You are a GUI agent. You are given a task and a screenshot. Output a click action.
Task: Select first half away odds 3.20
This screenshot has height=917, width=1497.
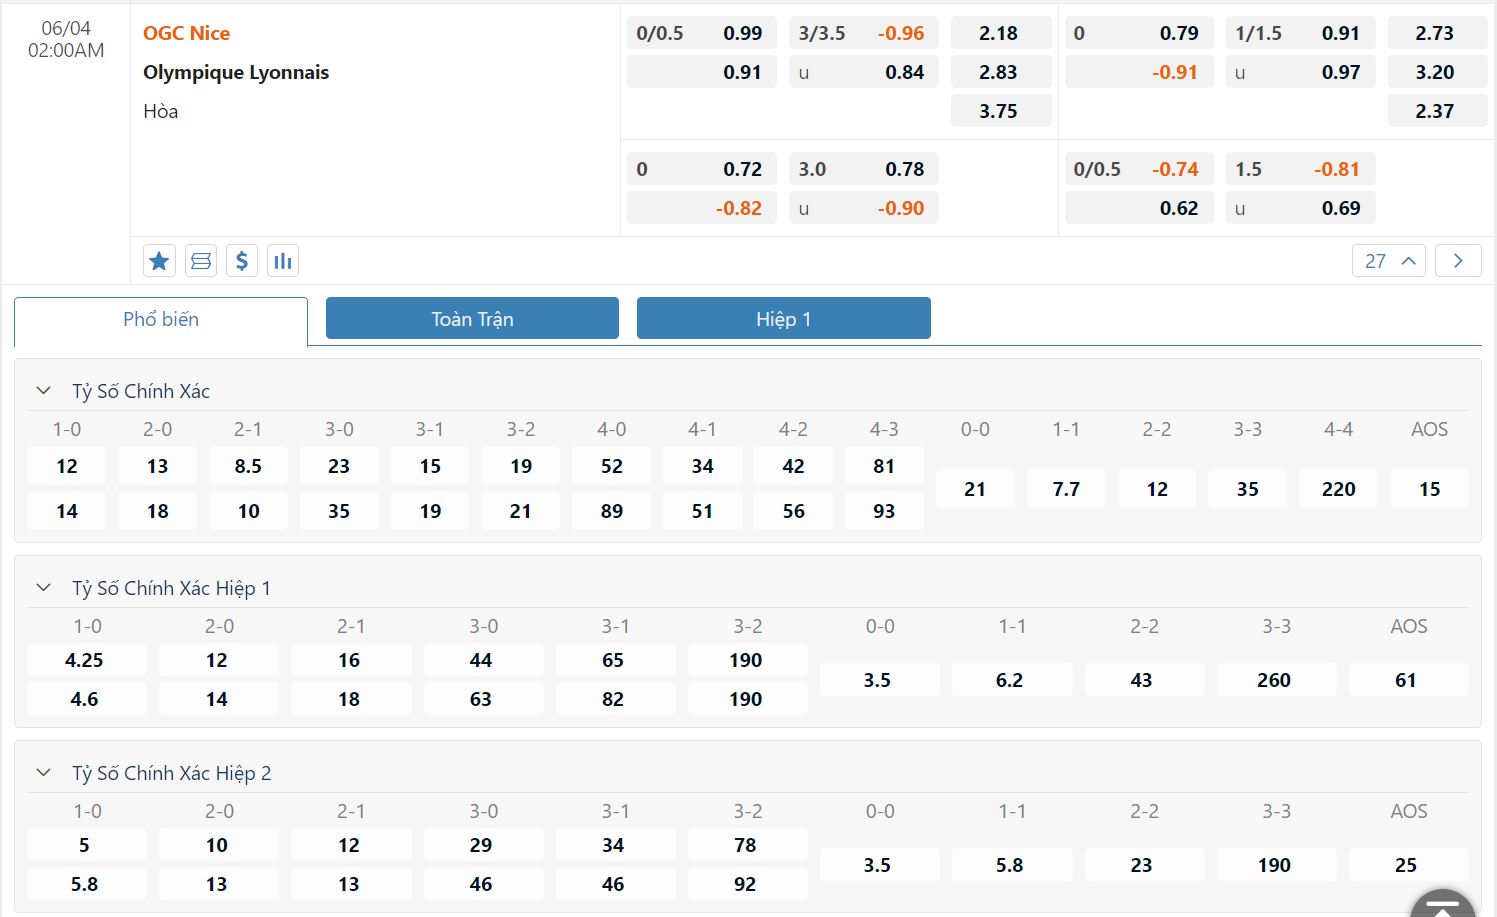pos(1437,72)
